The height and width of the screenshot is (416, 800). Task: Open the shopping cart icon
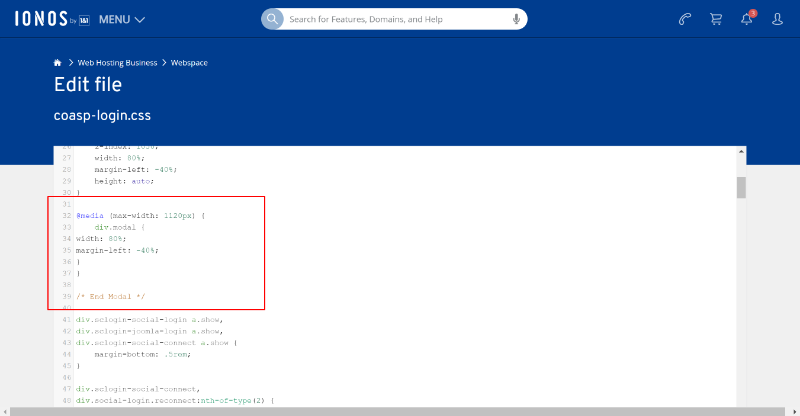716,19
